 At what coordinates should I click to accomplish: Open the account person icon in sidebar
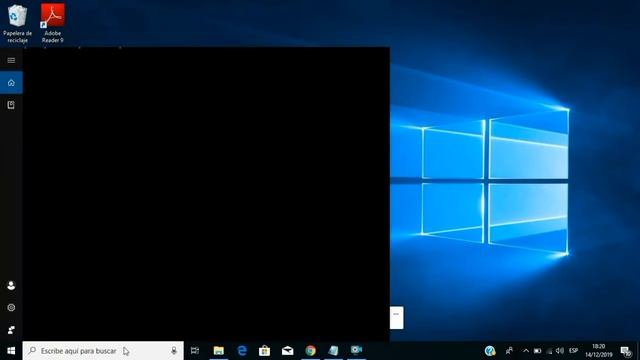click(11, 285)
